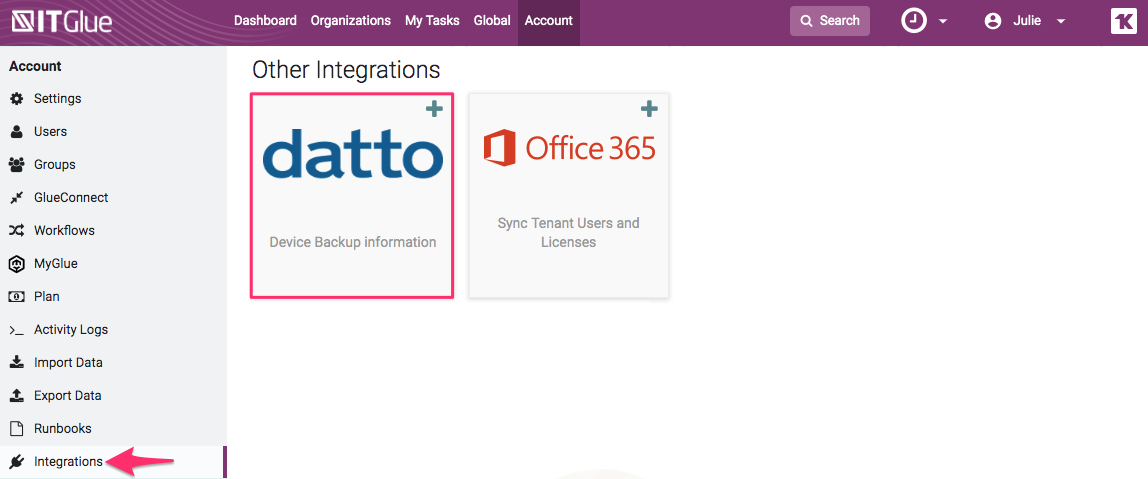Open GlueConnect from sidebar

71,198
